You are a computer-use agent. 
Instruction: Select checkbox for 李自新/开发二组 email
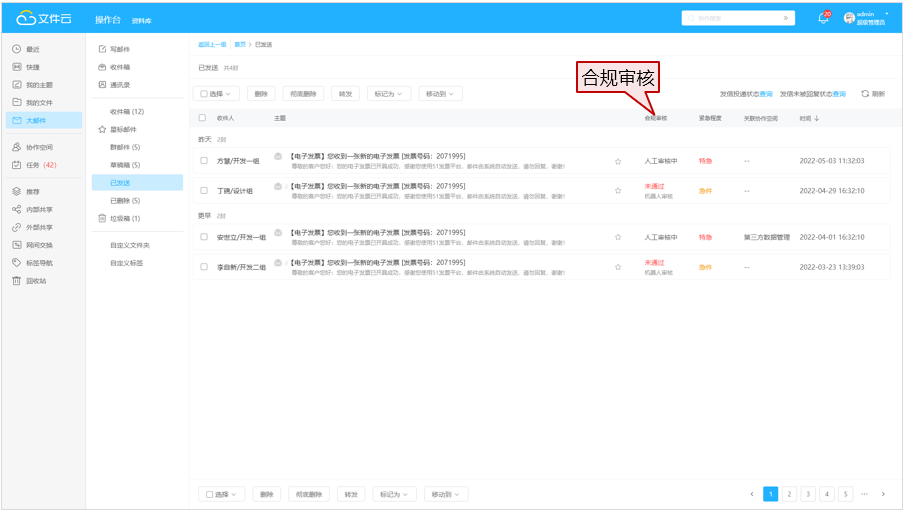204,268
